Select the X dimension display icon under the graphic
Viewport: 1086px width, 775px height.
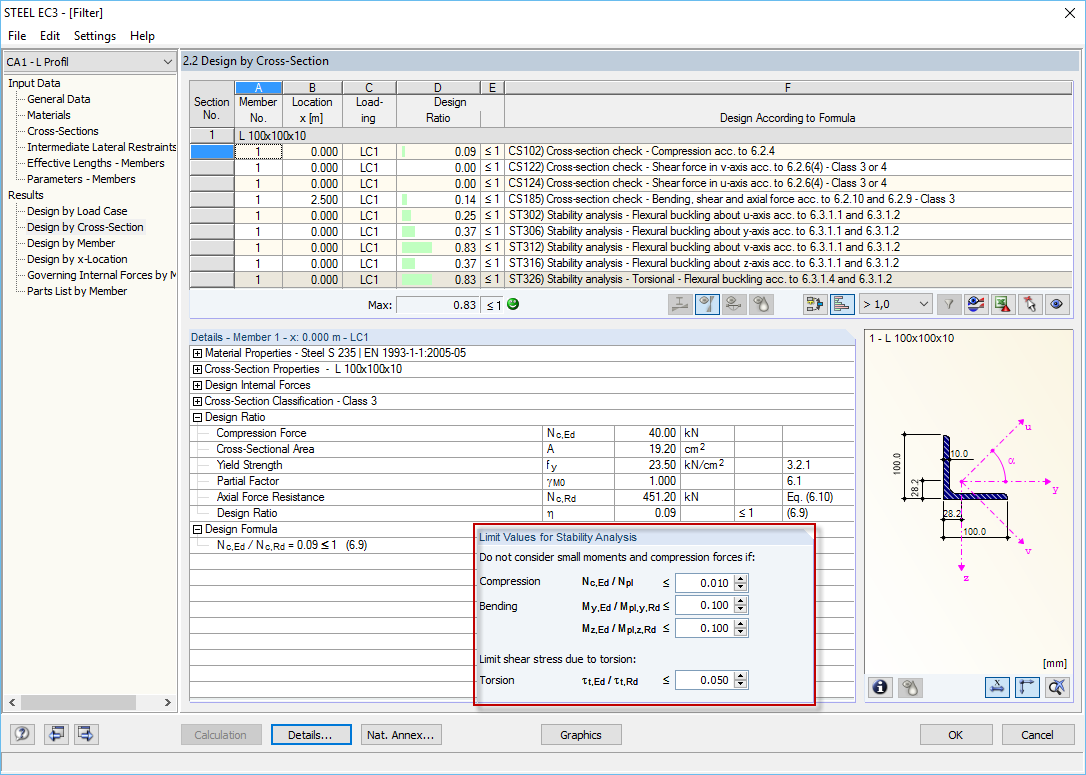pyautogui.click(x=996, y=687)
